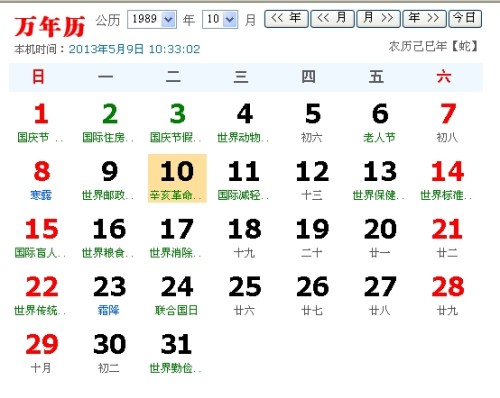The image size is (500, 398).
Task: Open the year dropdown showing 1989
Action: point(152,19)
